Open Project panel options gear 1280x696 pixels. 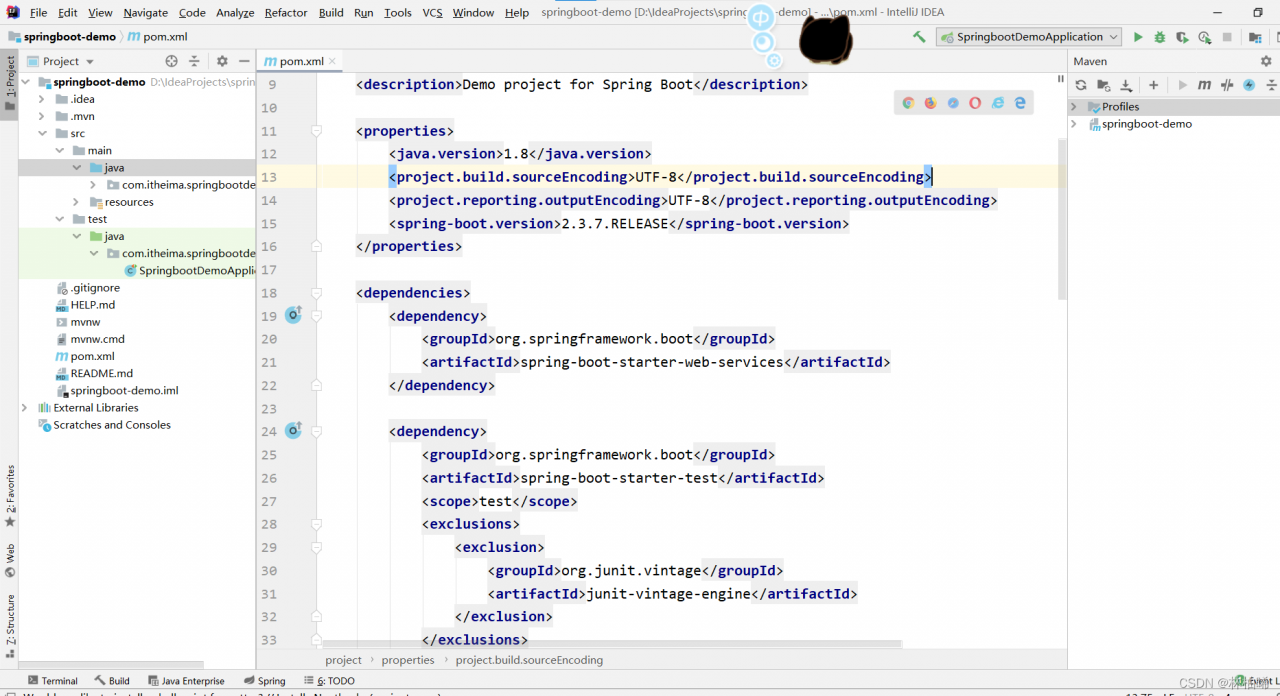pyautogui.click(x=222, y=61)
